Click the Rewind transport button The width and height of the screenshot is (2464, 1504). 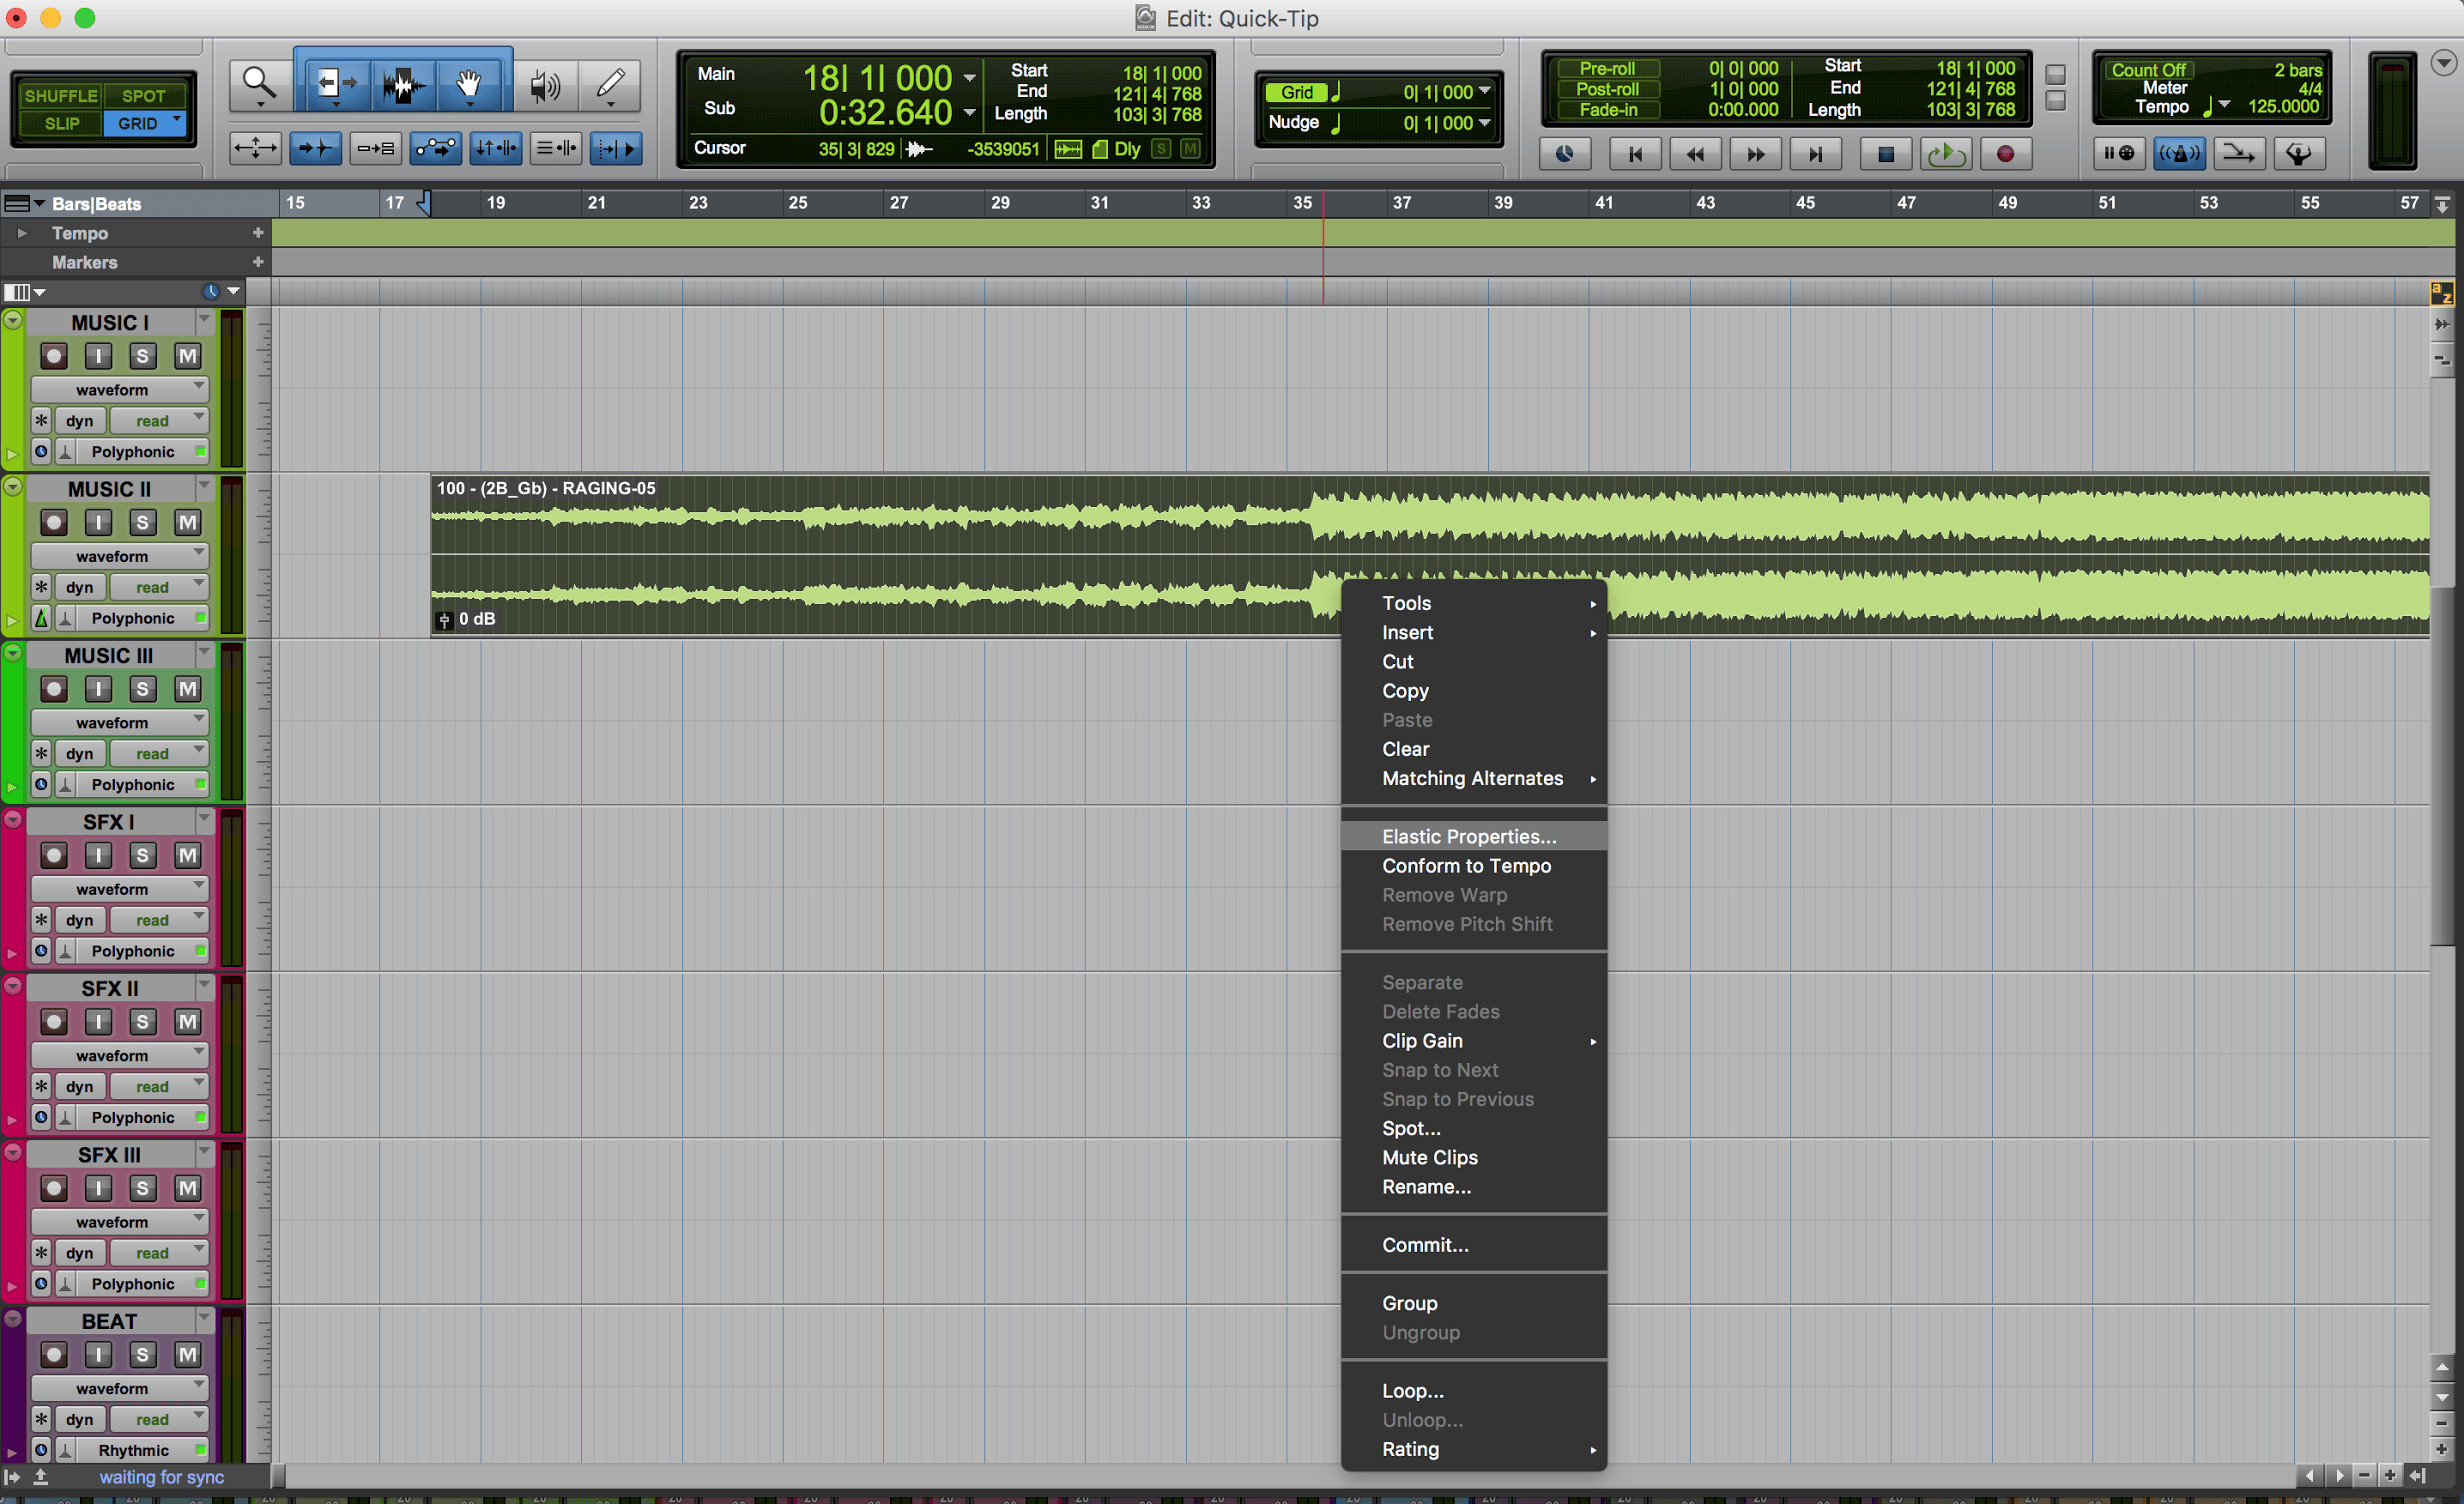pos(1695,153)
